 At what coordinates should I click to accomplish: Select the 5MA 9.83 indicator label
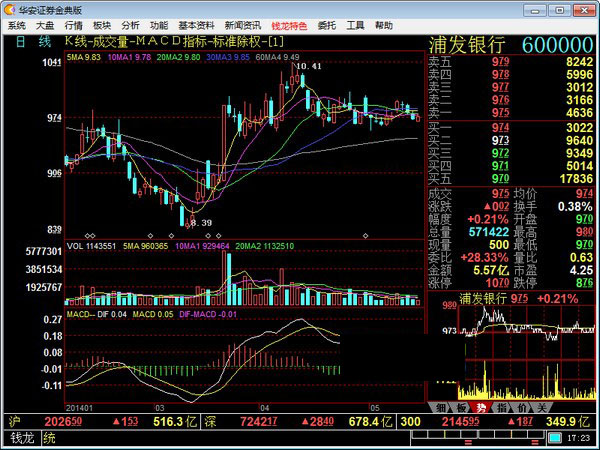click(84, 57)
